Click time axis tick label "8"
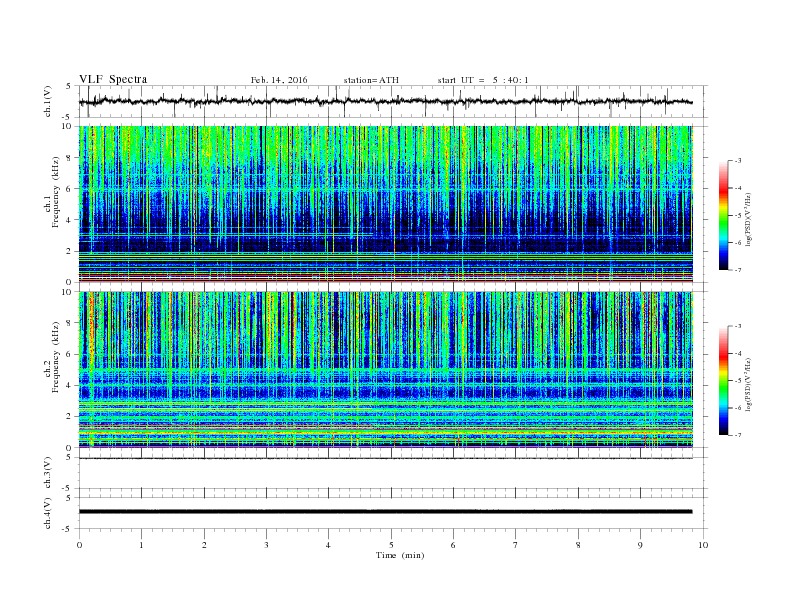The image size is (792, 612). [x=578, y=545]
